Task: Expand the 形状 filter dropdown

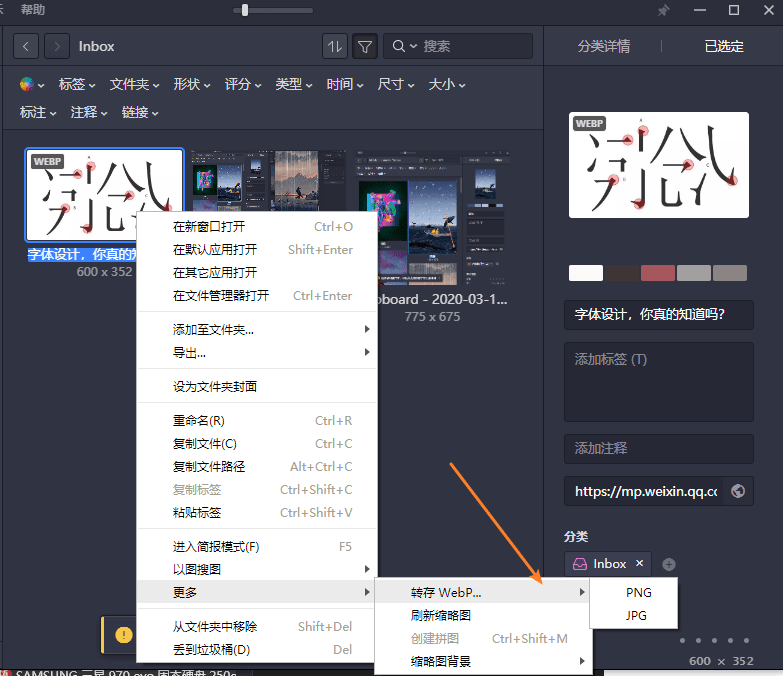Action: [192, 84]
